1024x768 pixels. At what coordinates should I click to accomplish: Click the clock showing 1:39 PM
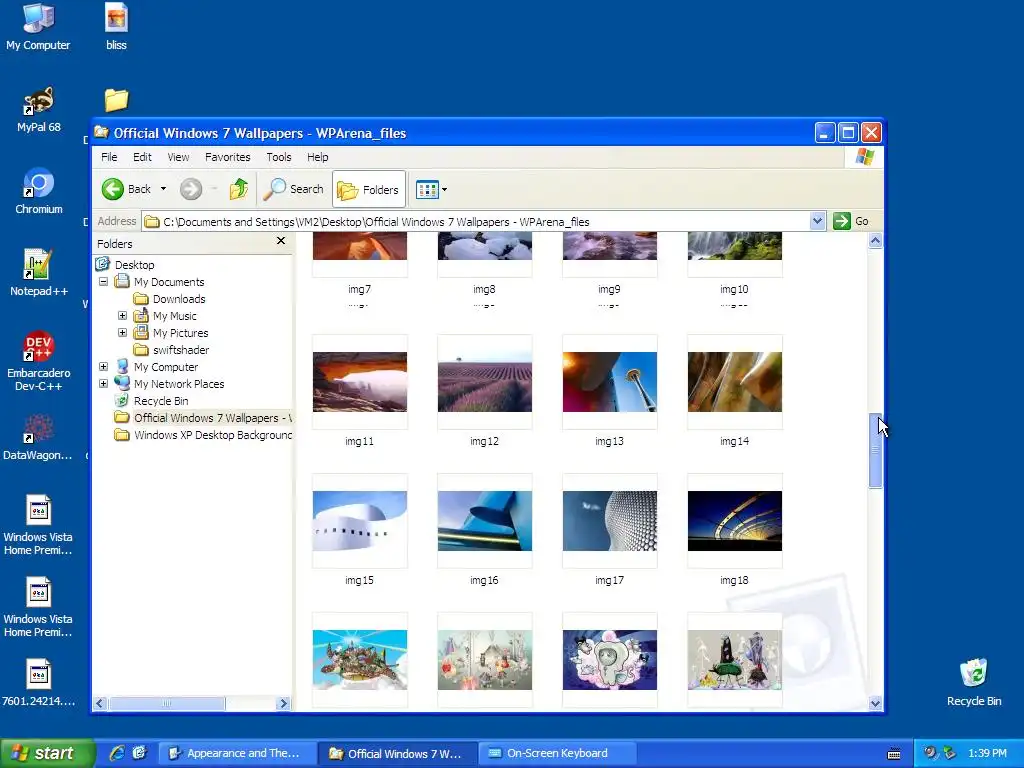point(987,753)
